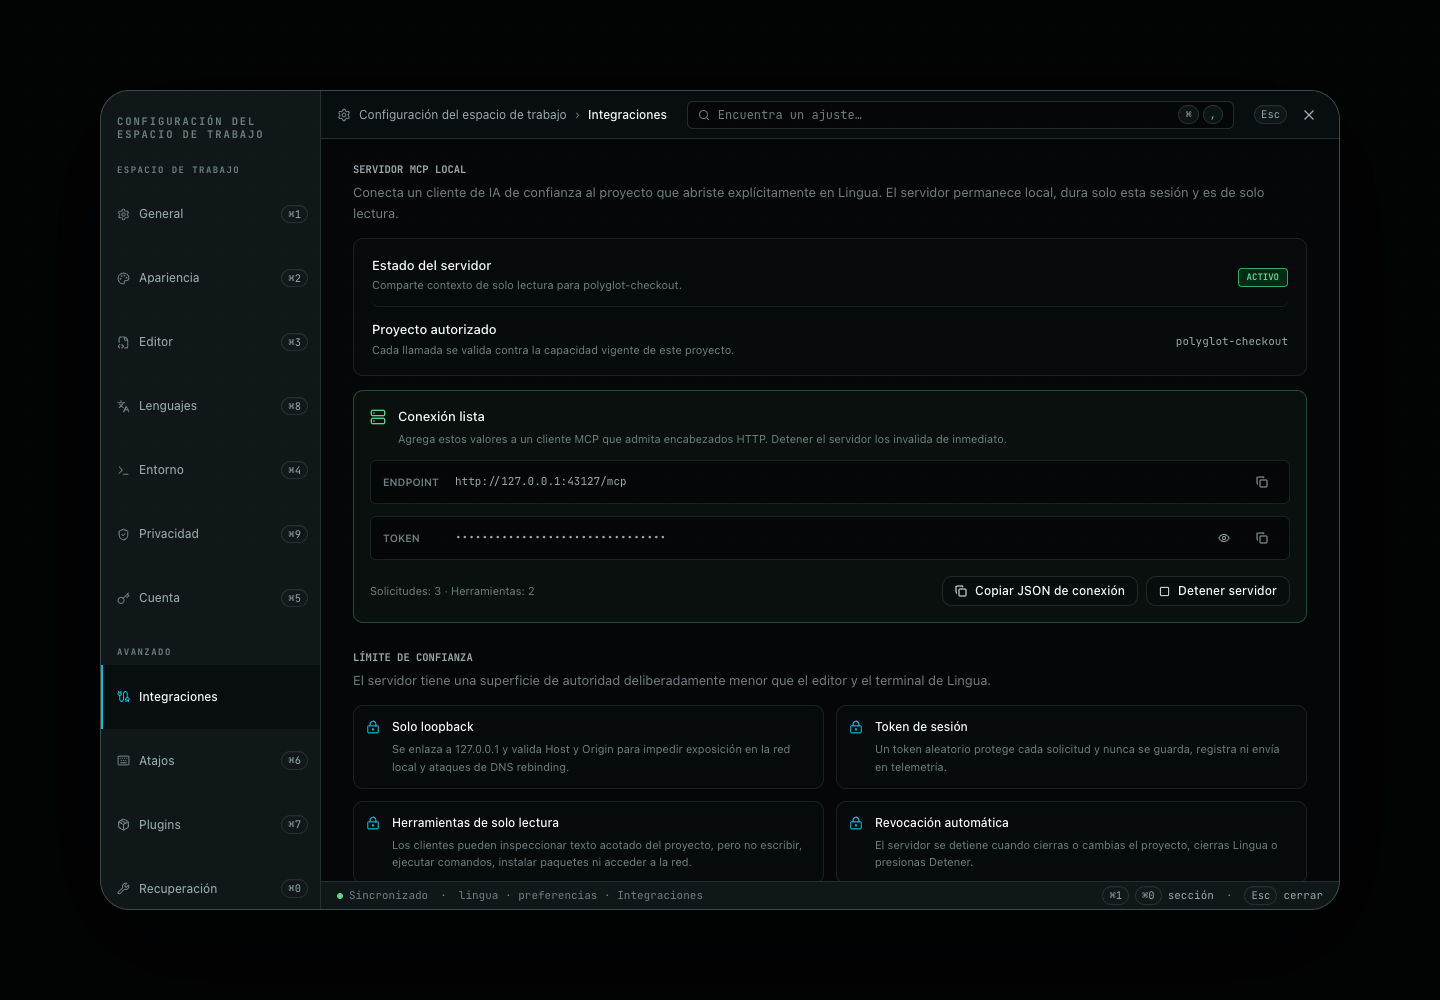Click the status bar Integraciones entry

coord(660,896)
